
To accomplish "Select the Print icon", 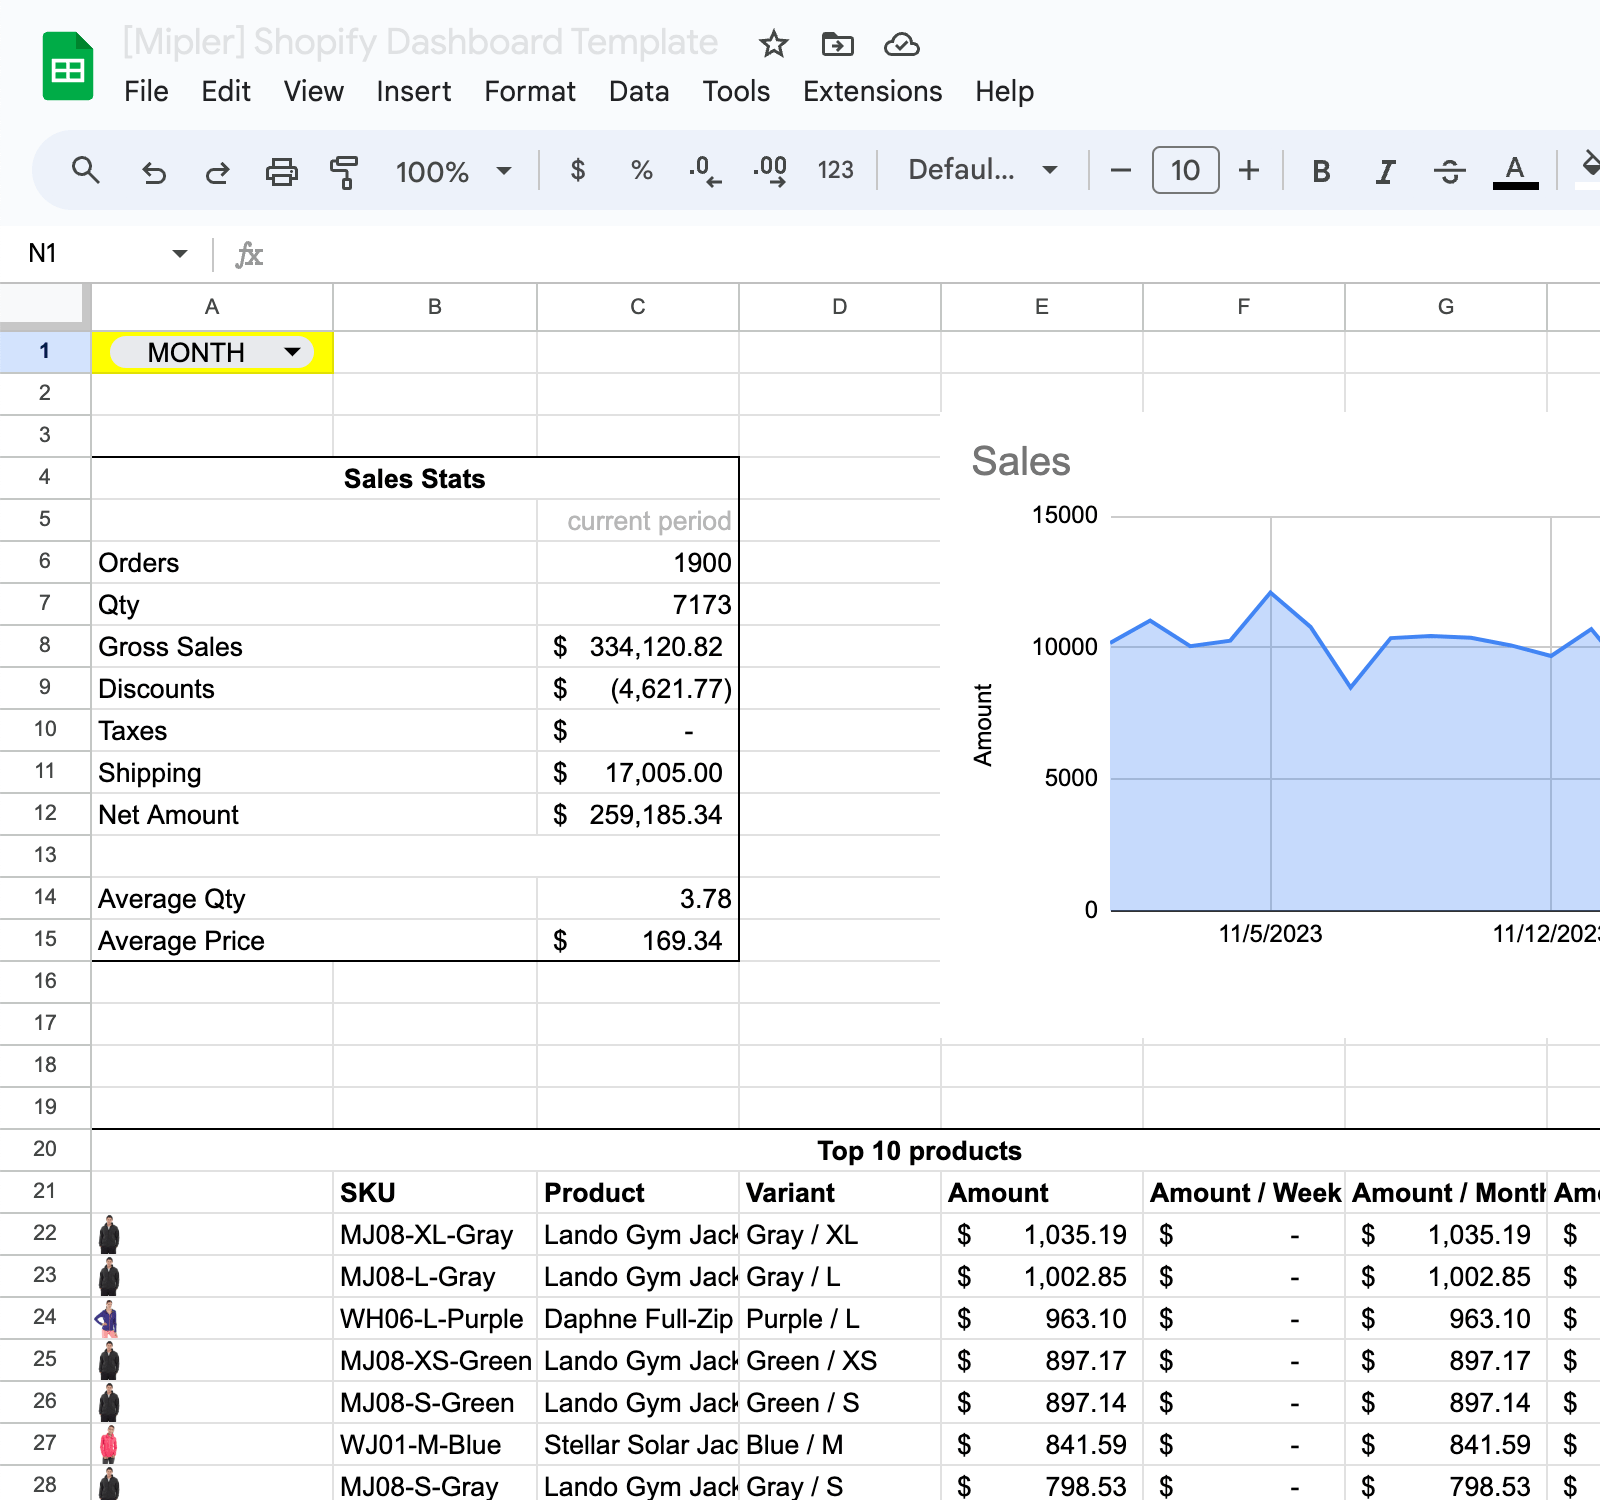I will pos(281,170).
